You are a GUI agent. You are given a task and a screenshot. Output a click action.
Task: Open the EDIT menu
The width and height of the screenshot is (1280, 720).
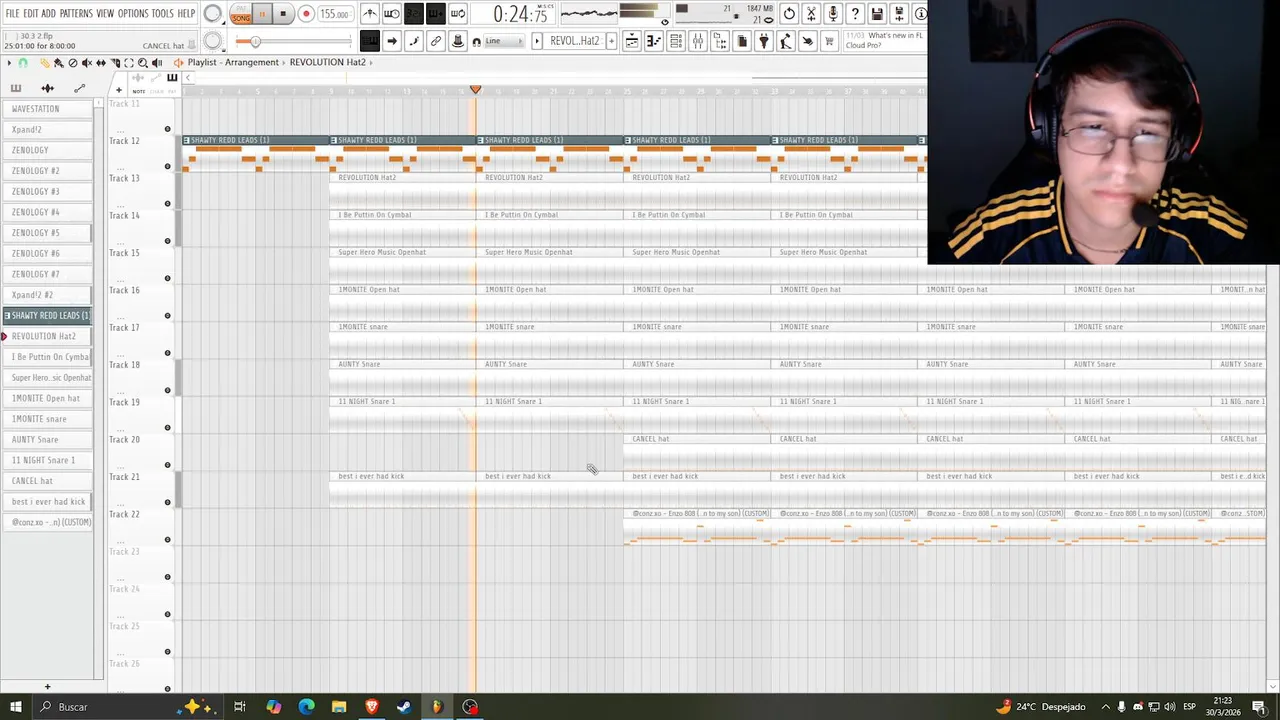click(30, 13)
